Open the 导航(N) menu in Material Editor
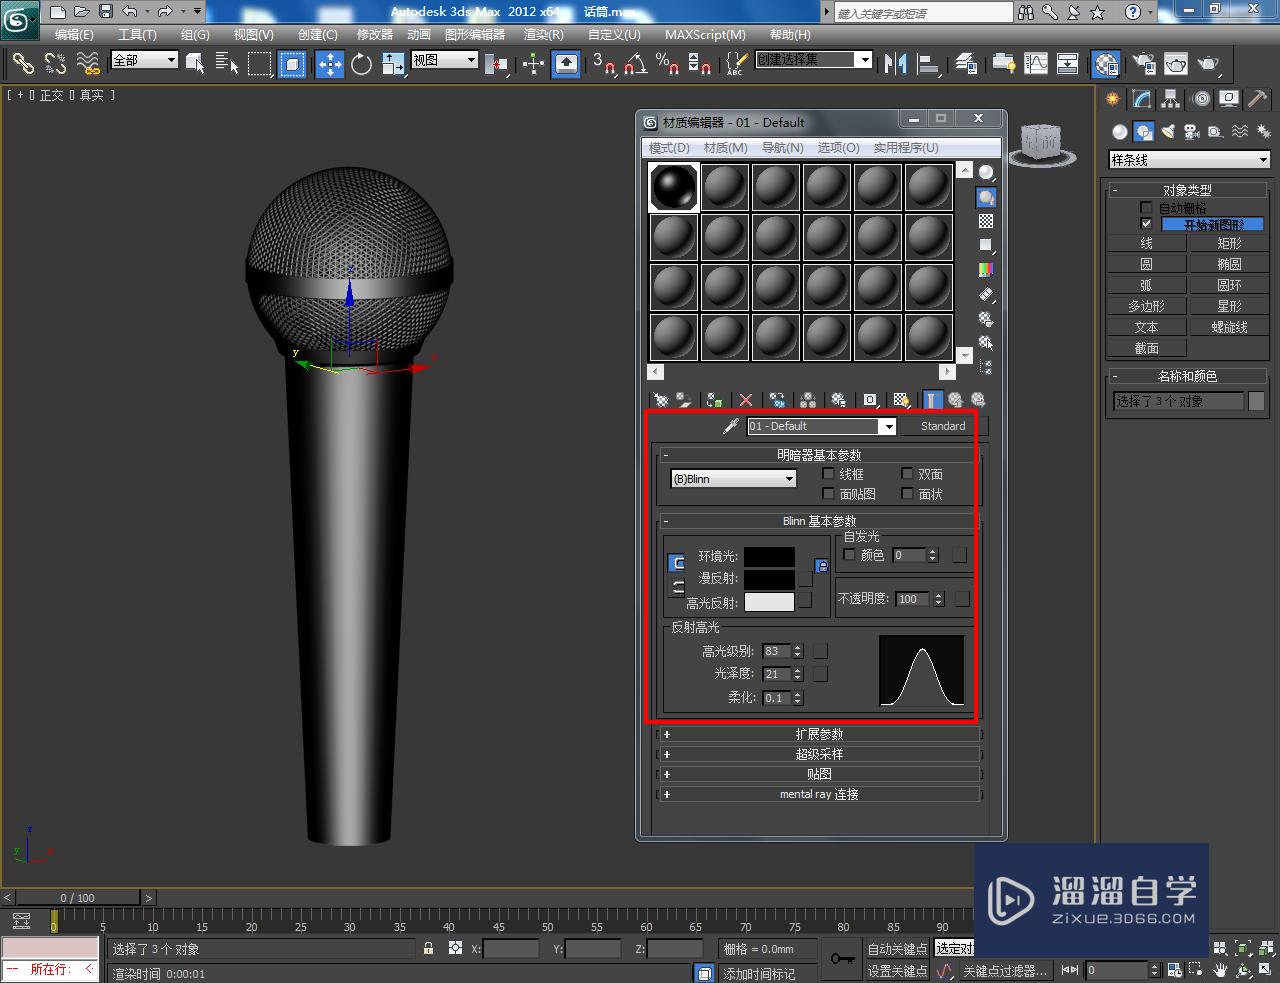This screenshot has height=983, width=1280. [782, 148]
